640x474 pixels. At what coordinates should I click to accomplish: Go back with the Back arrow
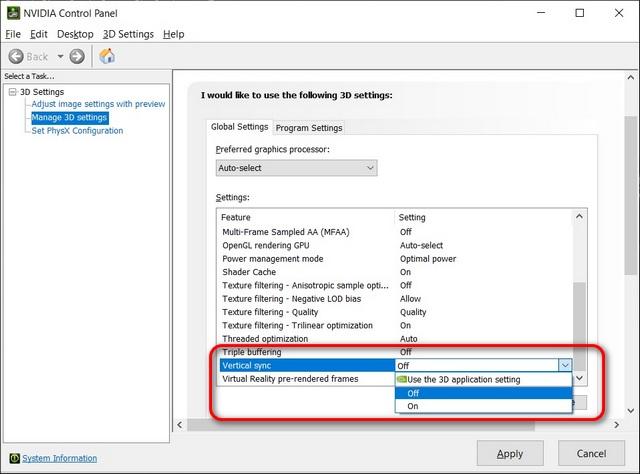click(16, 56)
